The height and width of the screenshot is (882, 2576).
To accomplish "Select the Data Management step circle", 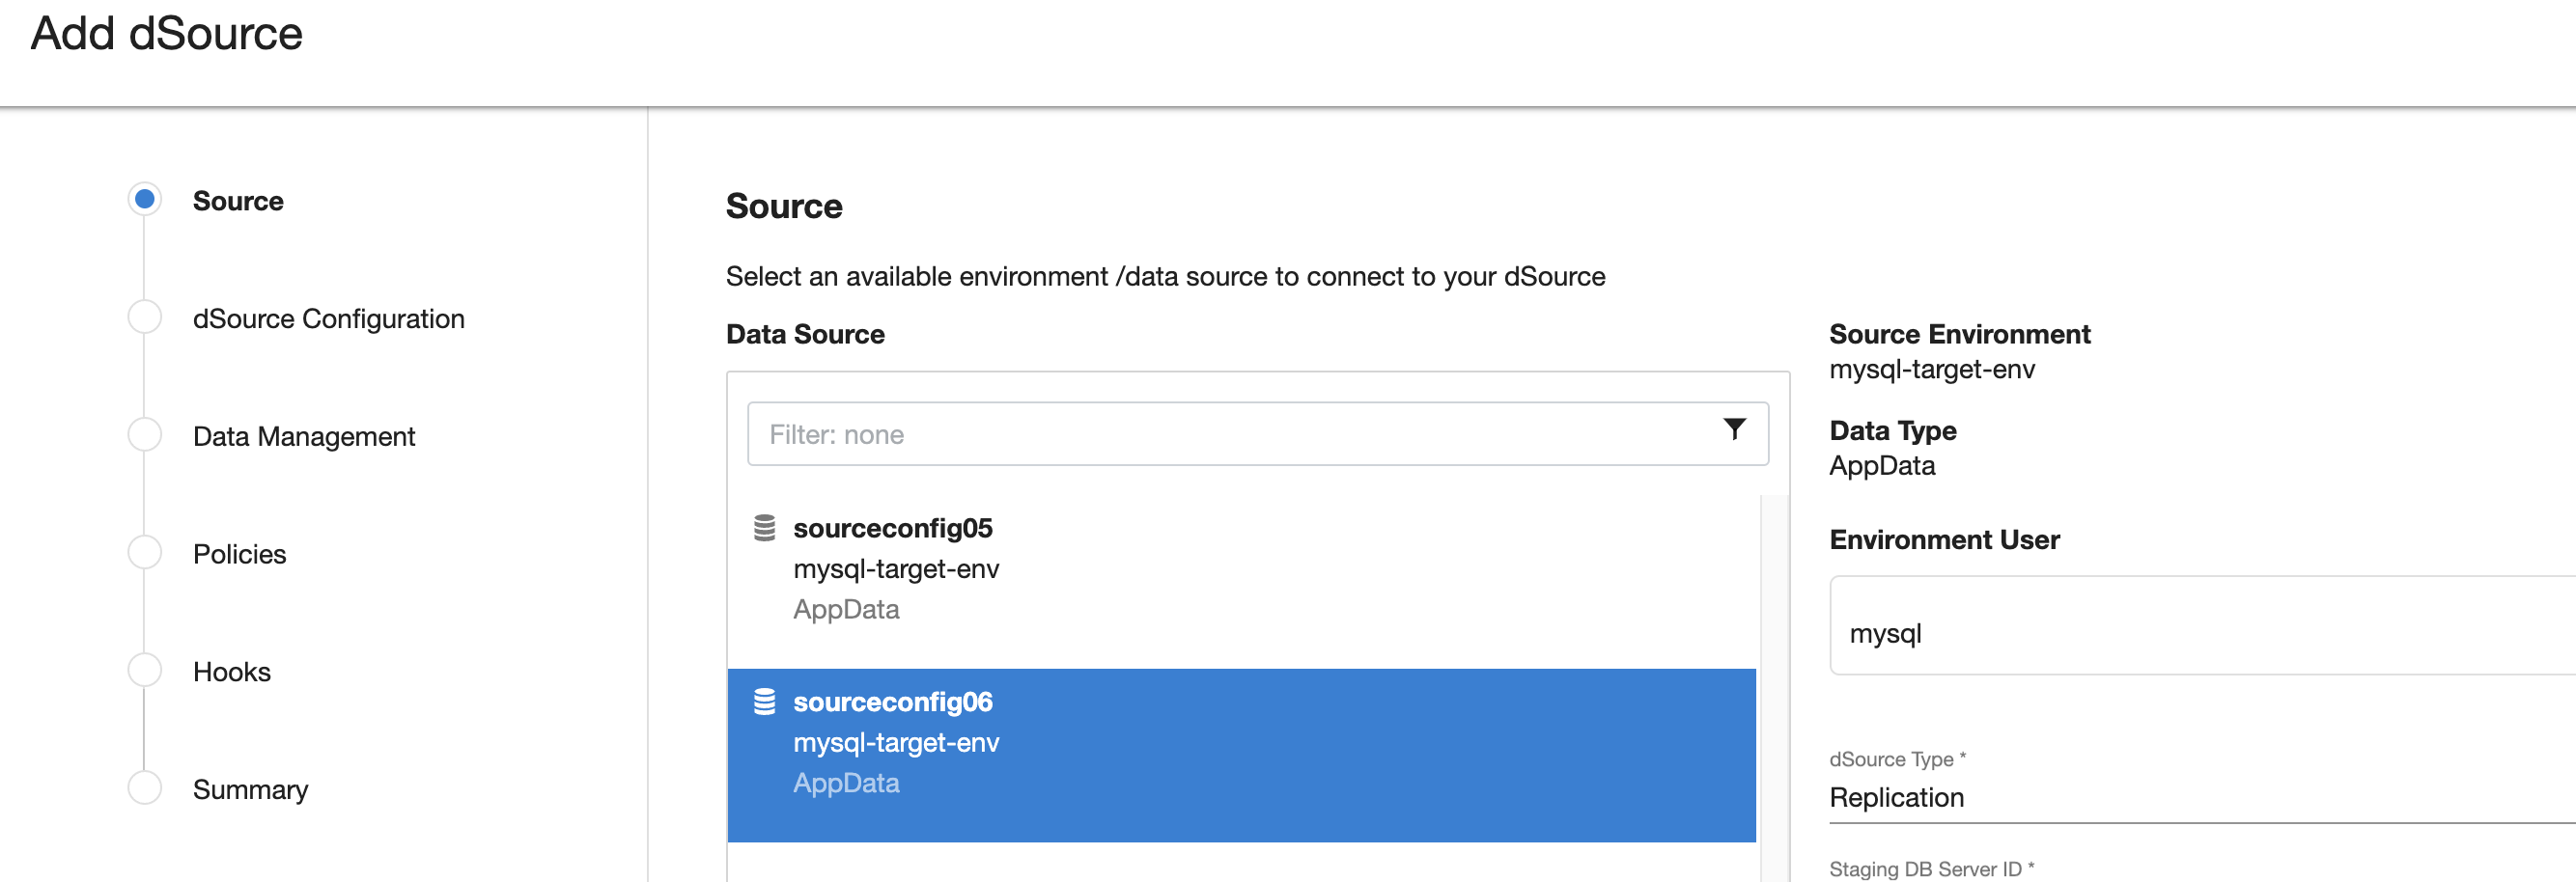I will (x=145, y=435).
